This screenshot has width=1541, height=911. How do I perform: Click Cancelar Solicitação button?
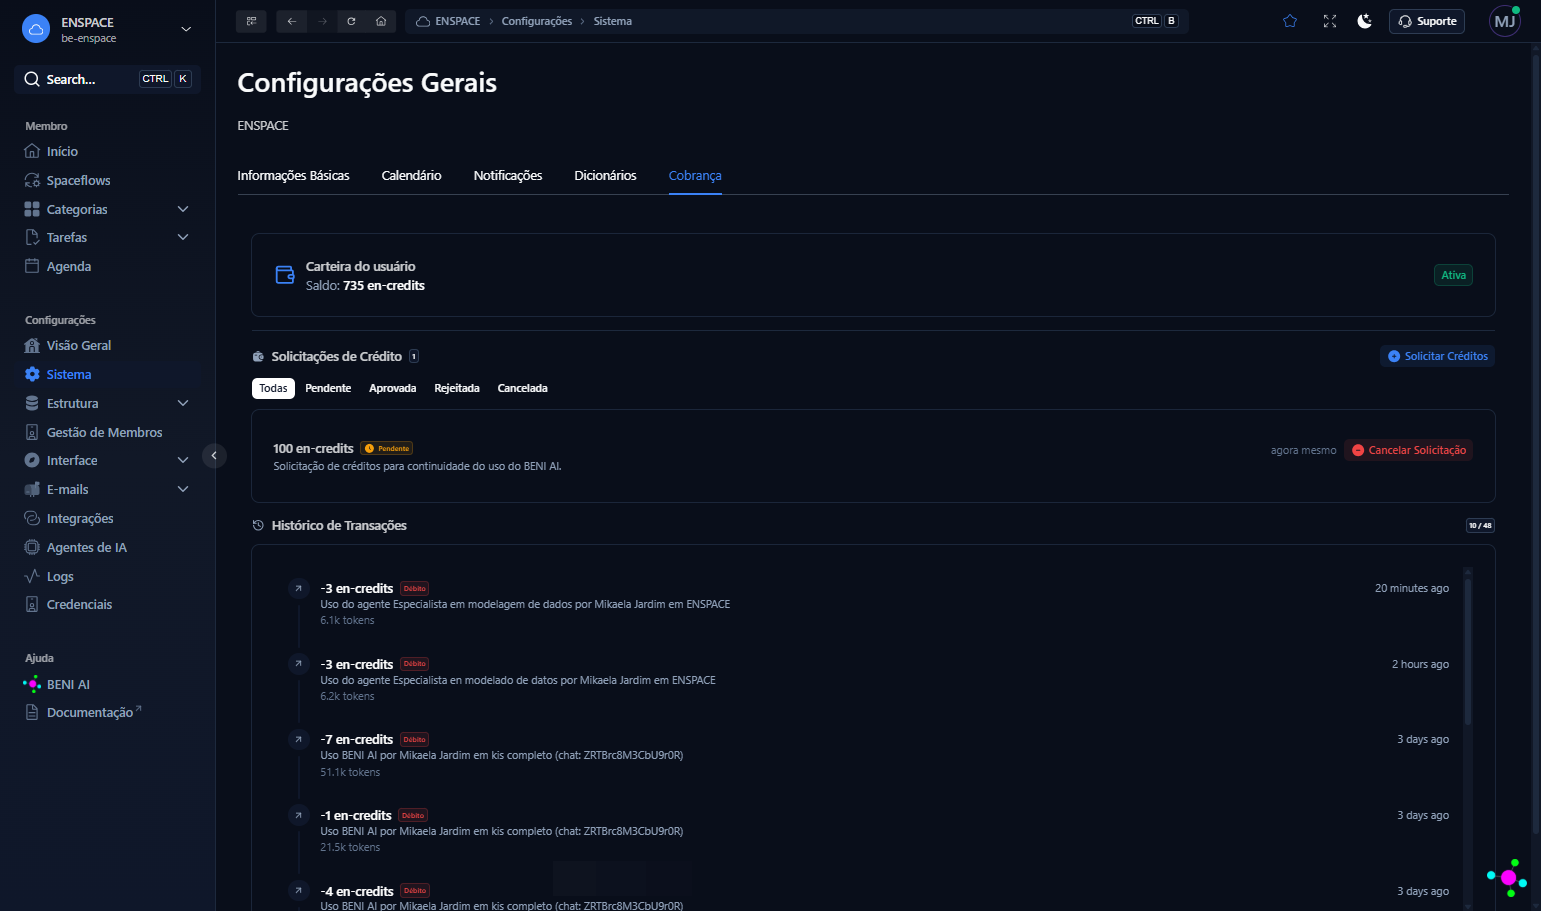point(1408,450)
